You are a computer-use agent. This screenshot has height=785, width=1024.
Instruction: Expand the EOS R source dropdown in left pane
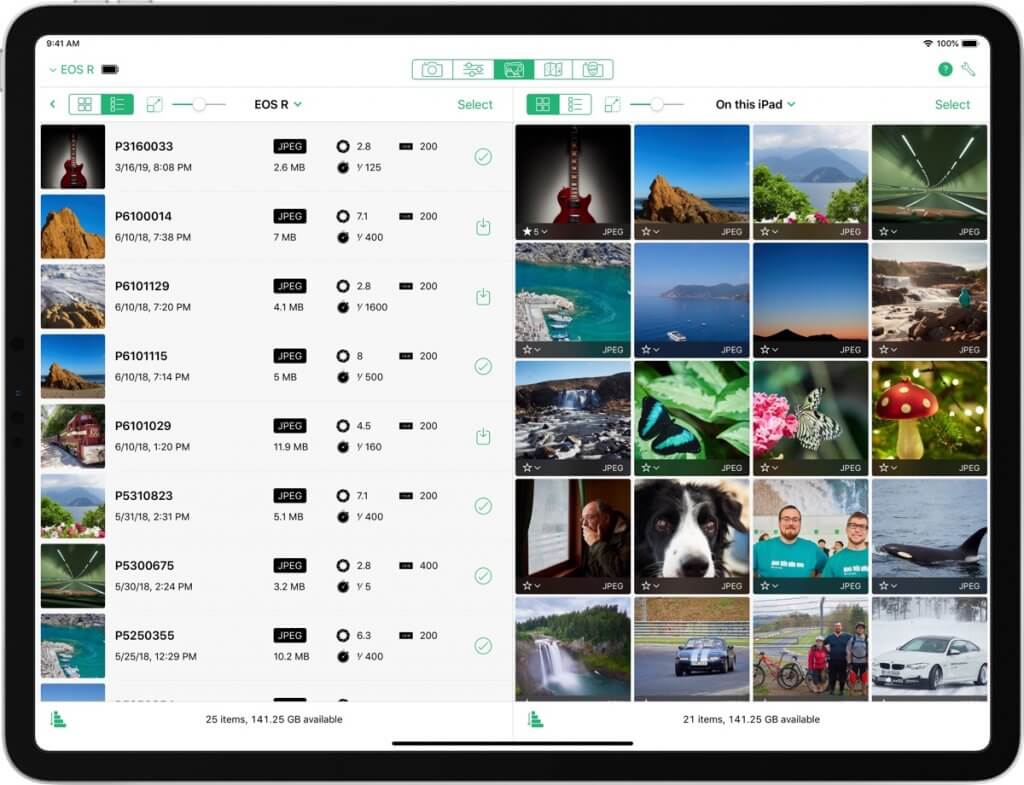point(278,104)
